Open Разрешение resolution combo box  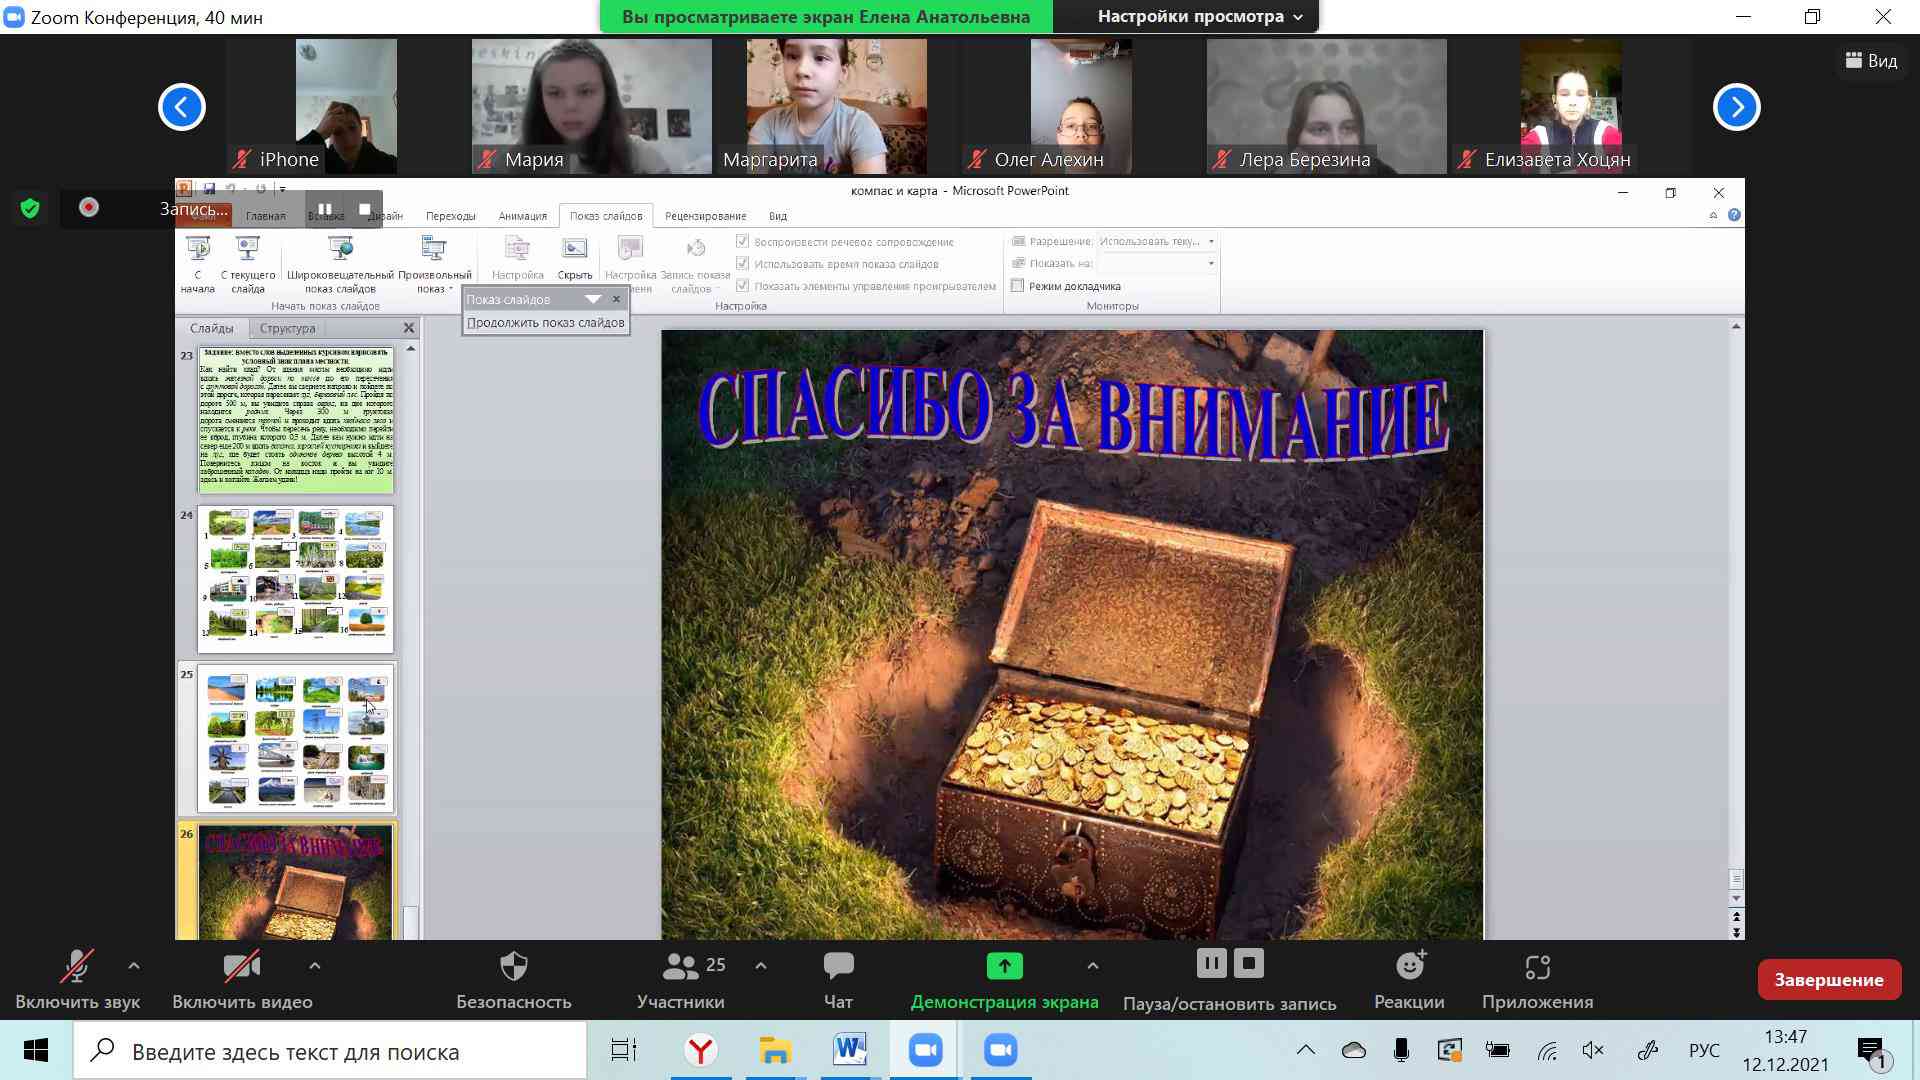coord(1157,242)
